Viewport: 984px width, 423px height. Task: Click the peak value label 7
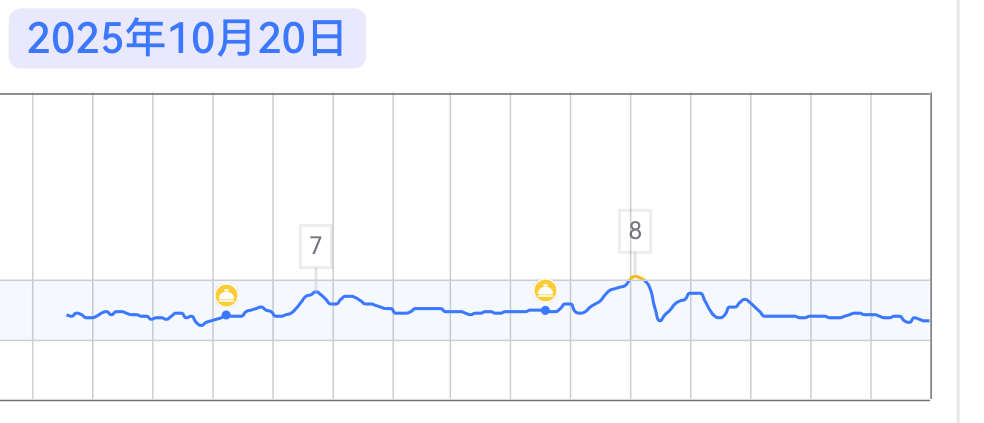(316, 245)
